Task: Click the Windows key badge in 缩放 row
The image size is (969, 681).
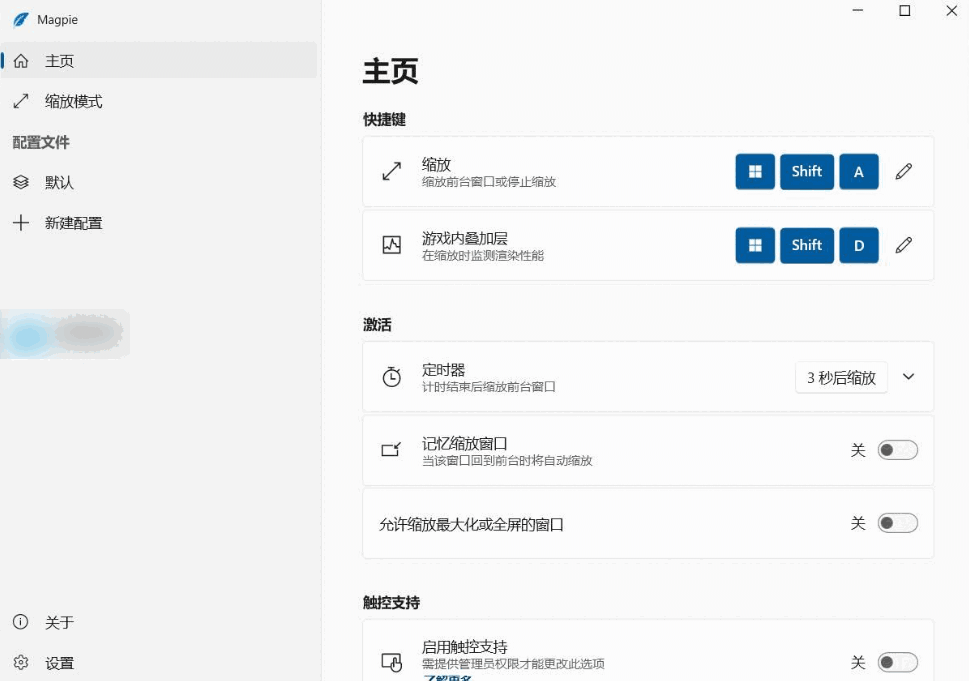Action: click(x=755, y=172)
